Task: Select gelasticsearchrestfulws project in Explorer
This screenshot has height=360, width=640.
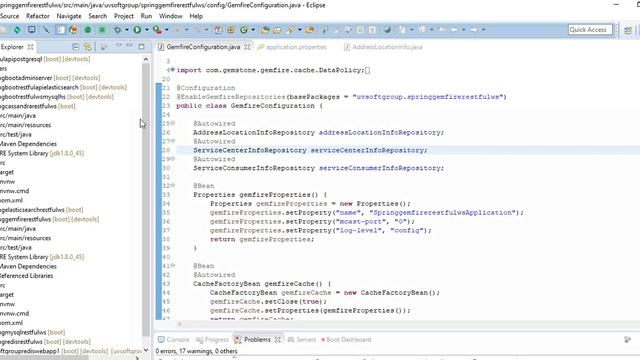Action: tap(42, 210)
